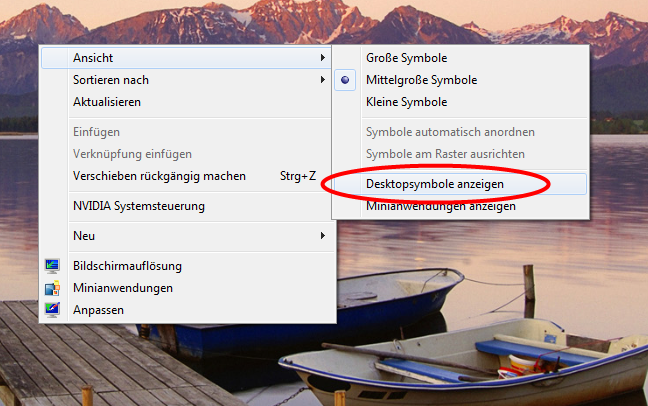Select Große Symbole icon size
This screenshot has height=406, width=648.
pos(460,58)
